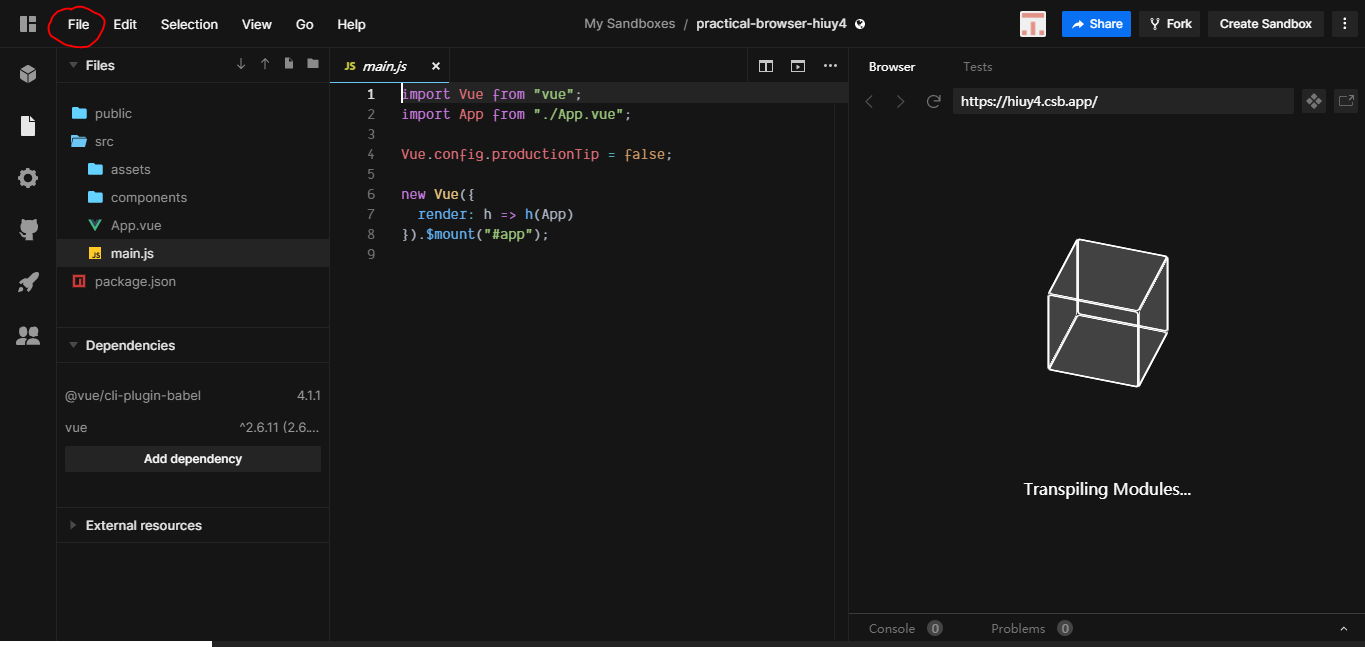The height and width of the screenshot is (647, 1365).
Task: Click the preview URL address field
Action: click(x=1123, y=101)
